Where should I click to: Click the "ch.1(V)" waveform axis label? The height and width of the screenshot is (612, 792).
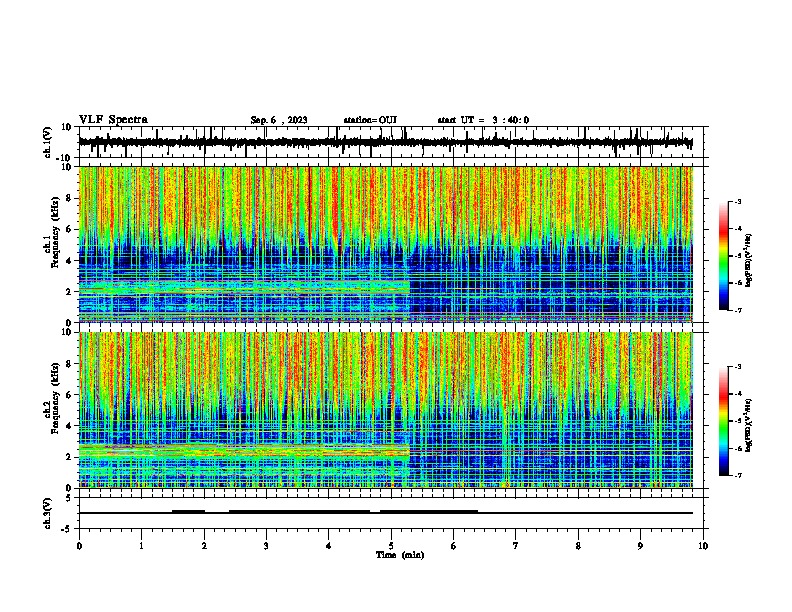(x=48, y=142)
